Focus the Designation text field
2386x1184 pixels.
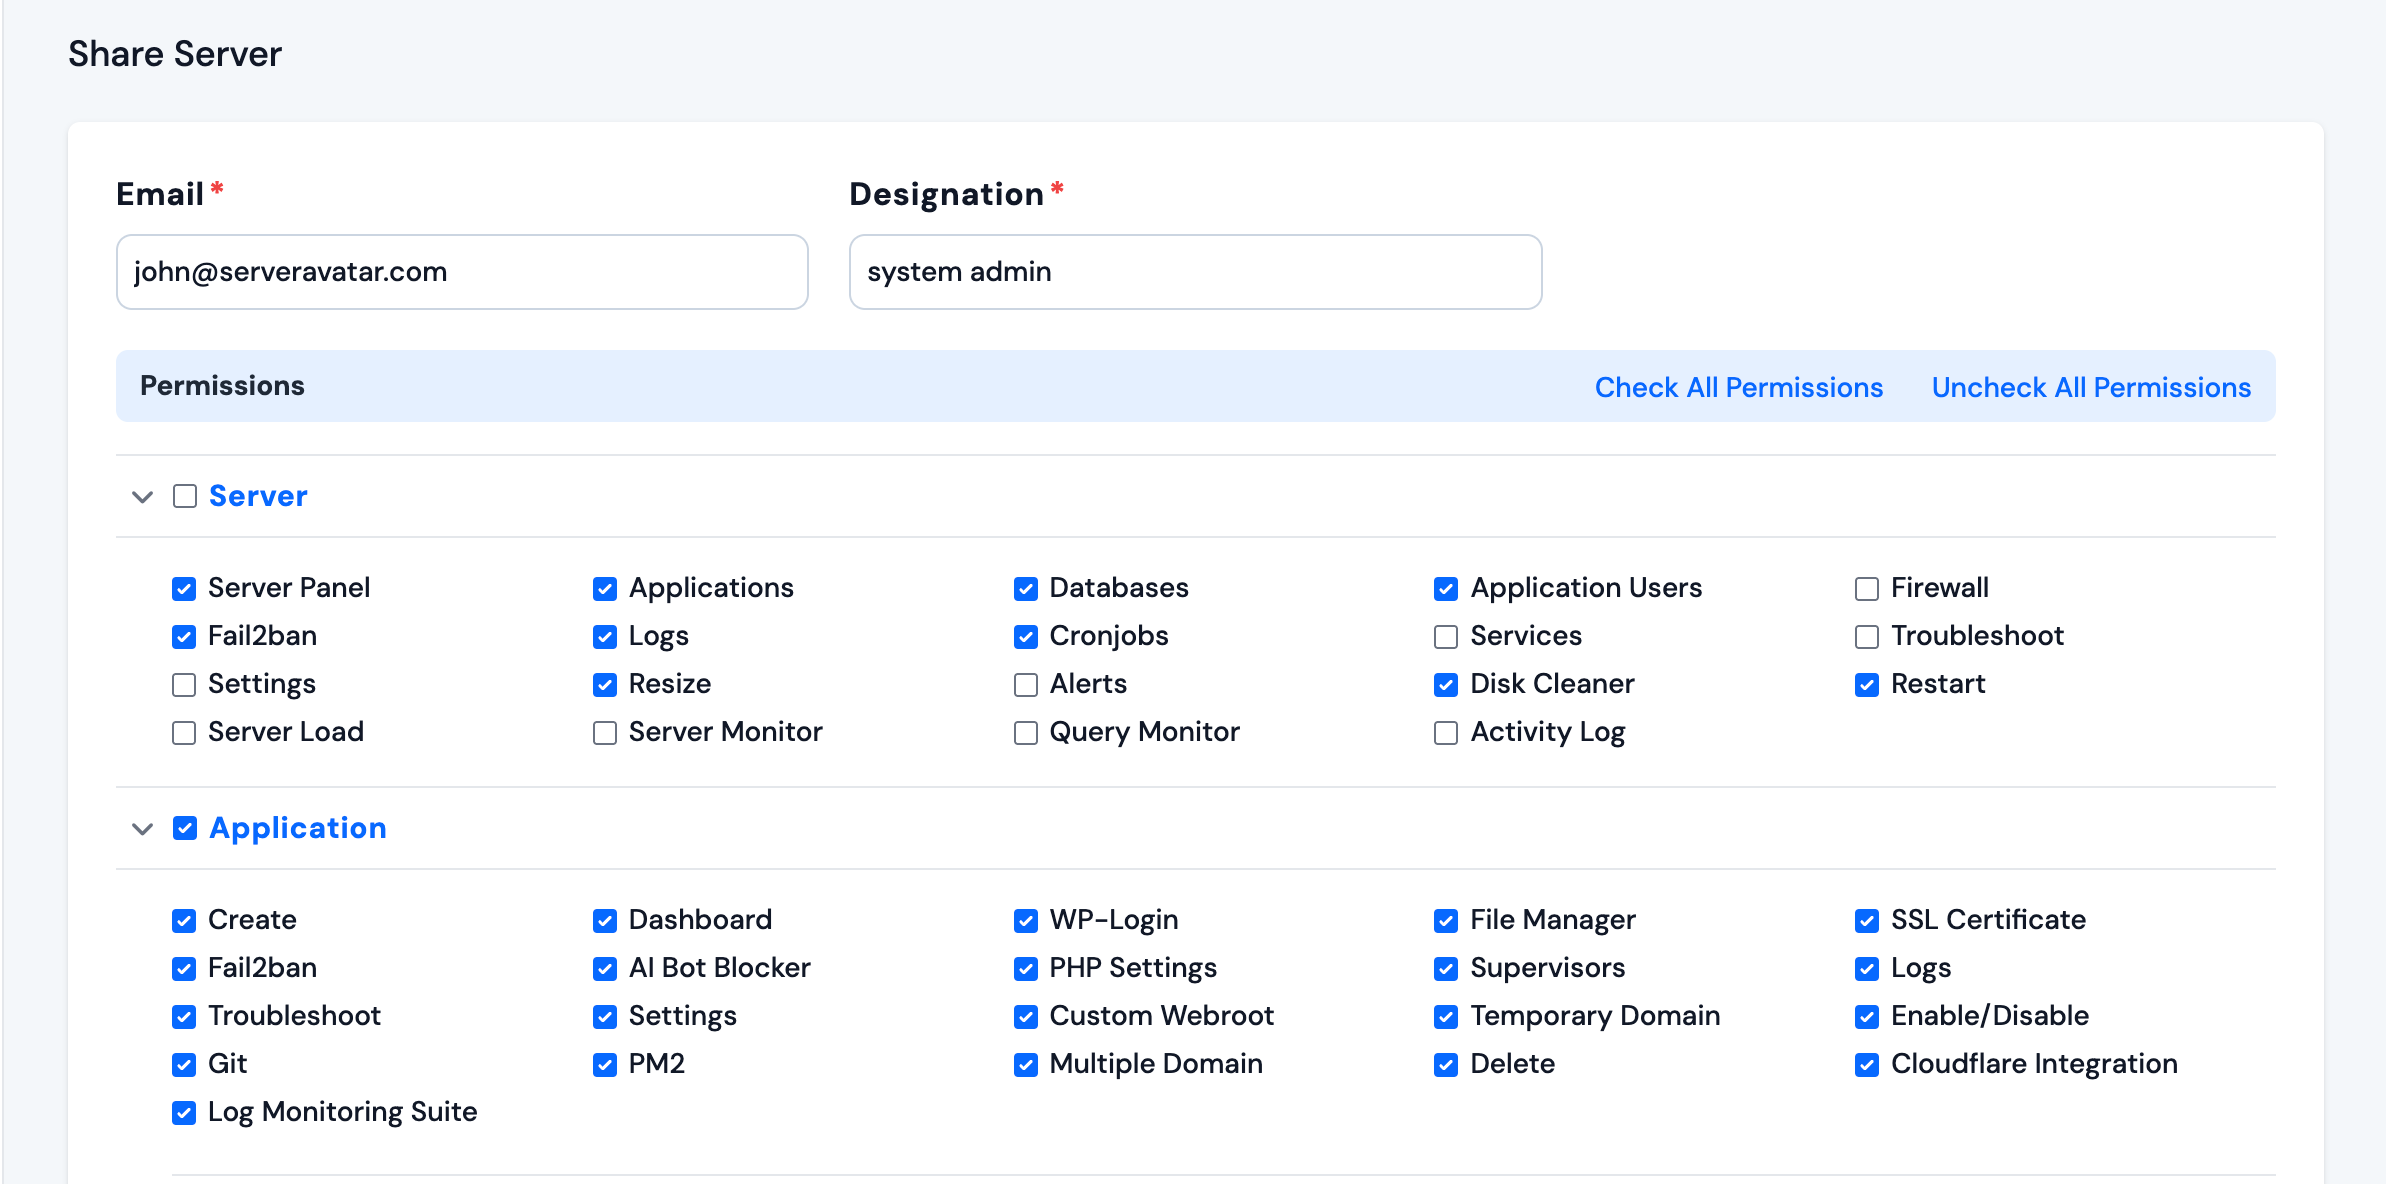(x=1195, y=272)
